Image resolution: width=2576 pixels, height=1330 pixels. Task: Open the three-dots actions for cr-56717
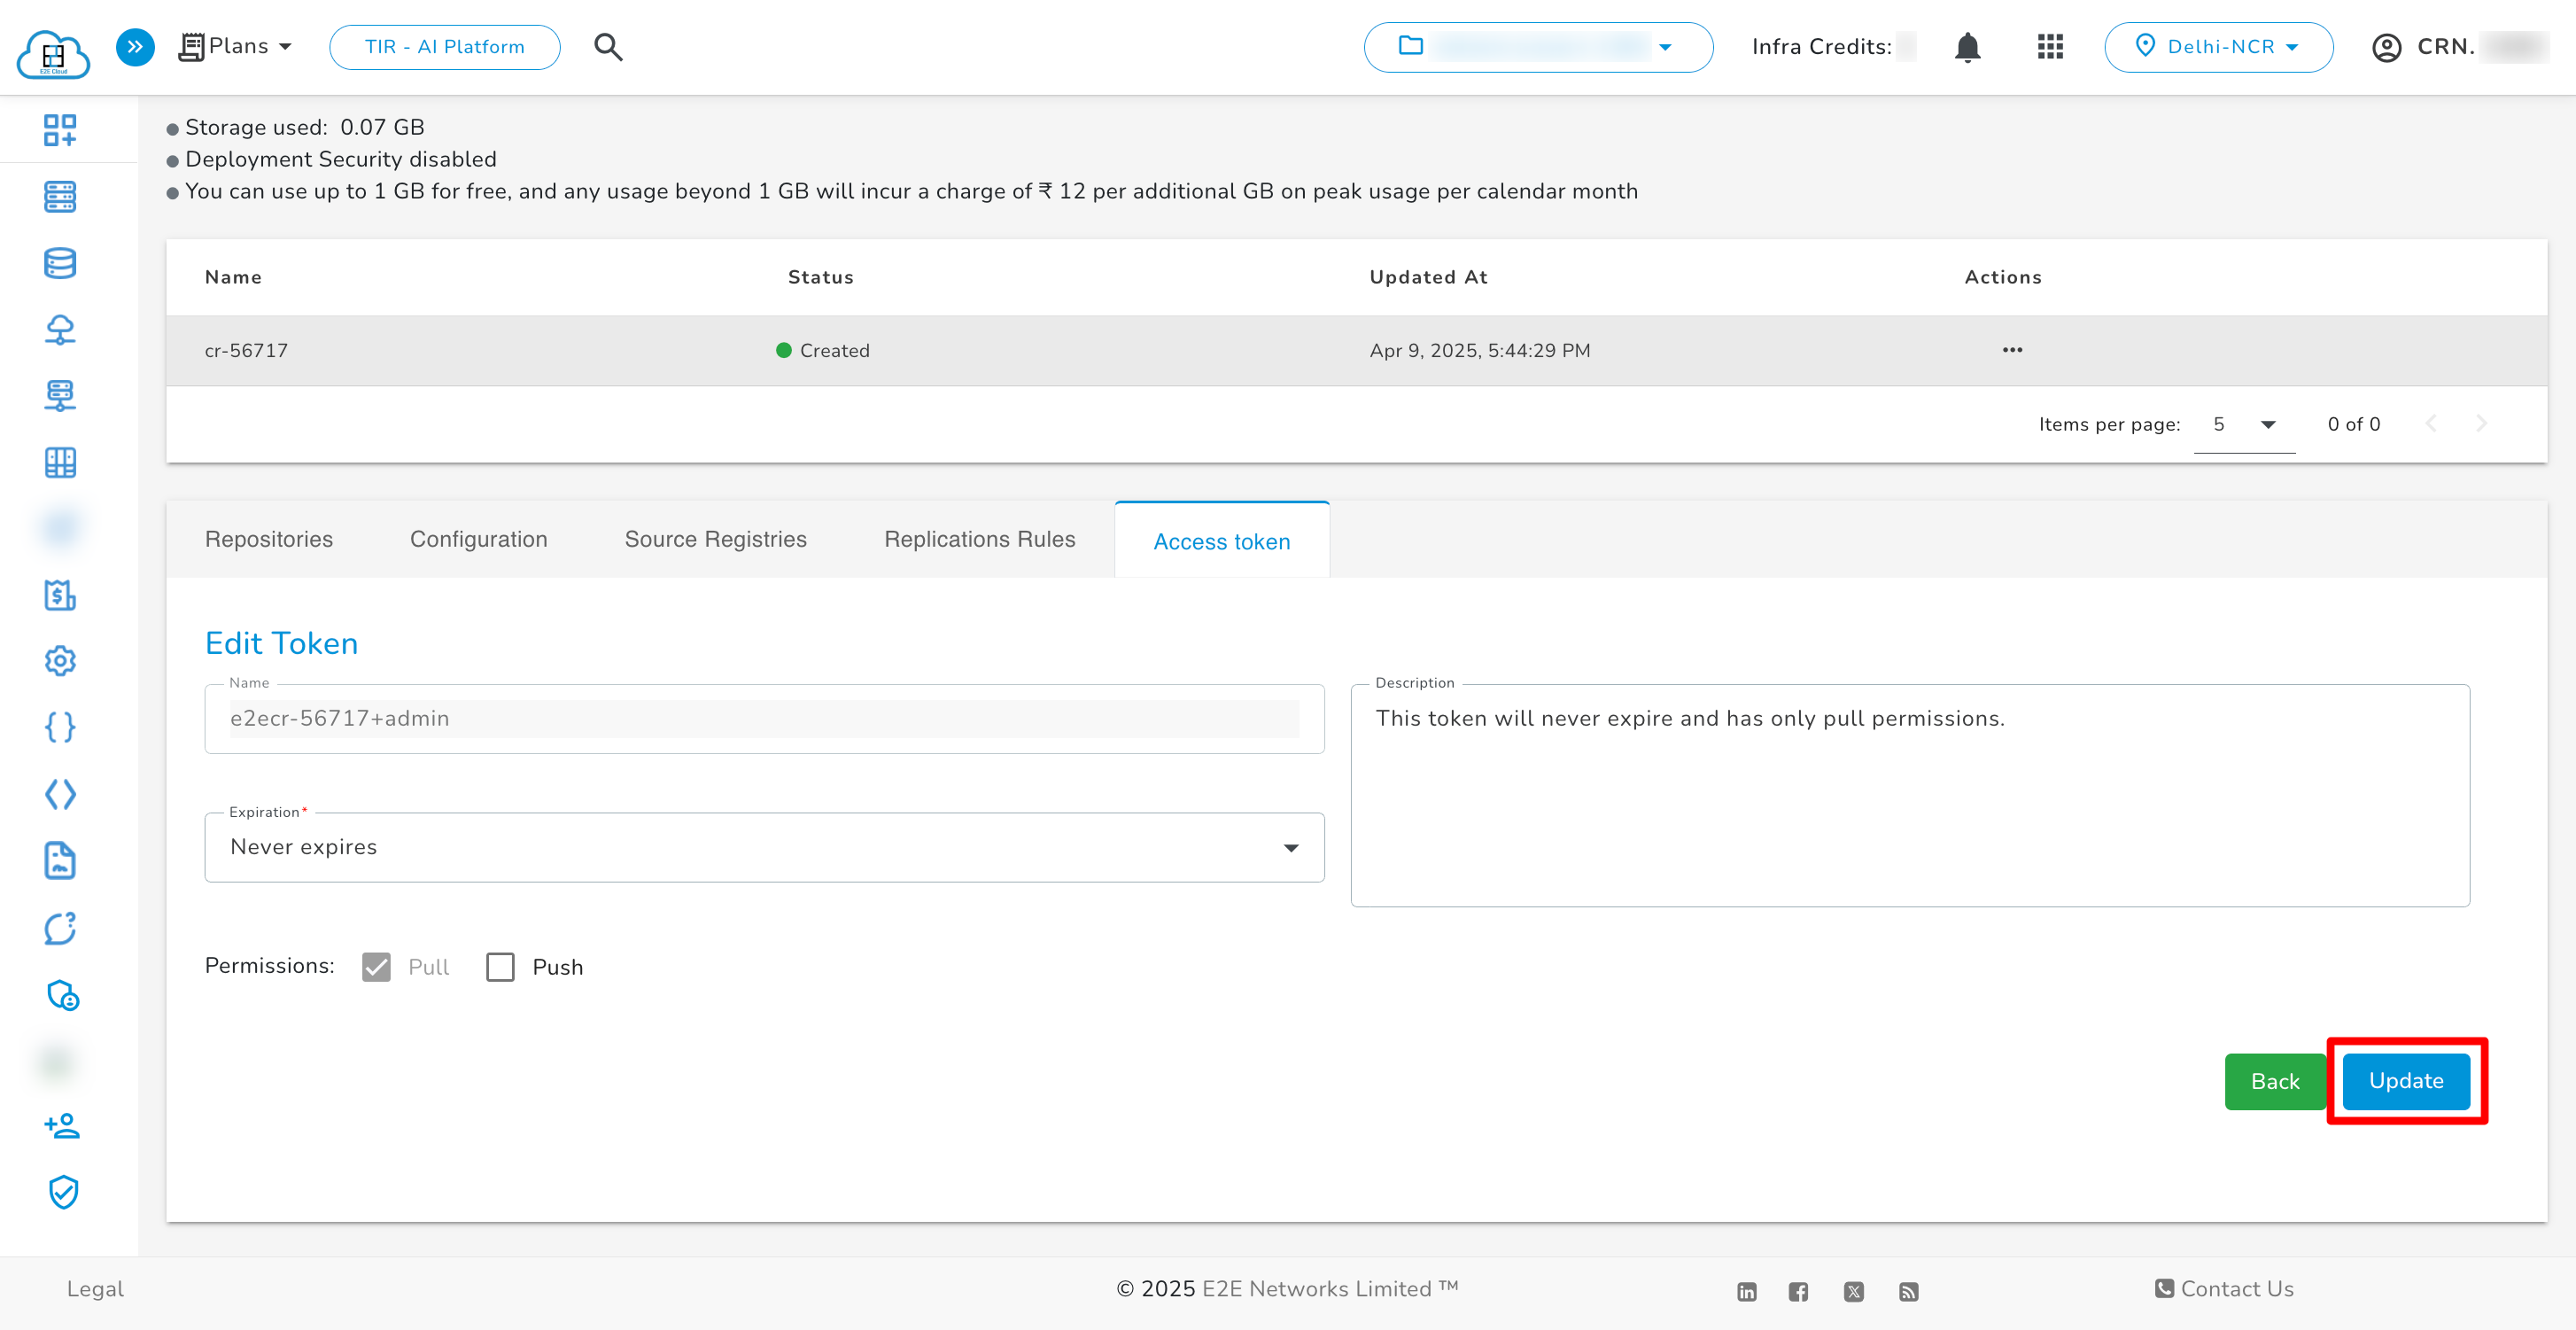coord(2012,350)
